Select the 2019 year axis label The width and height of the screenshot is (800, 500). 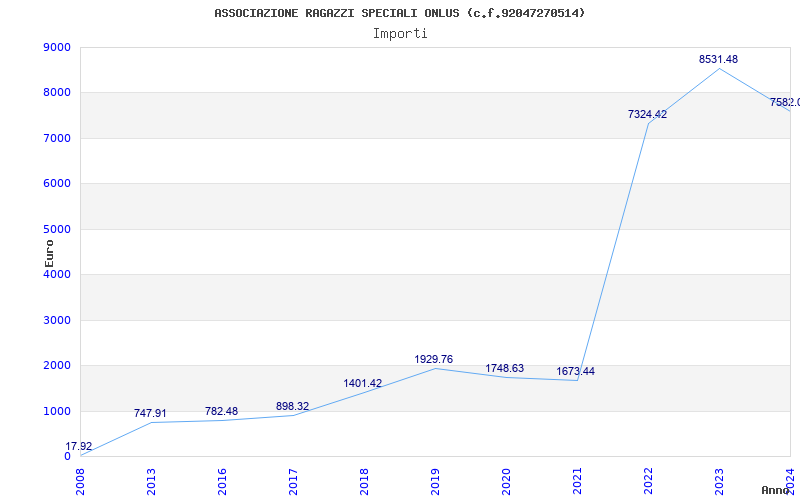435,480
